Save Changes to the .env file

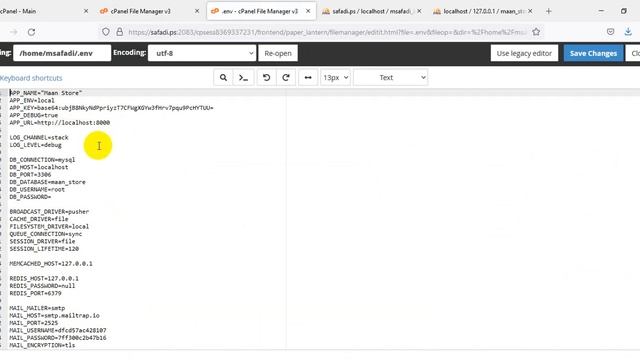[593, 53]
